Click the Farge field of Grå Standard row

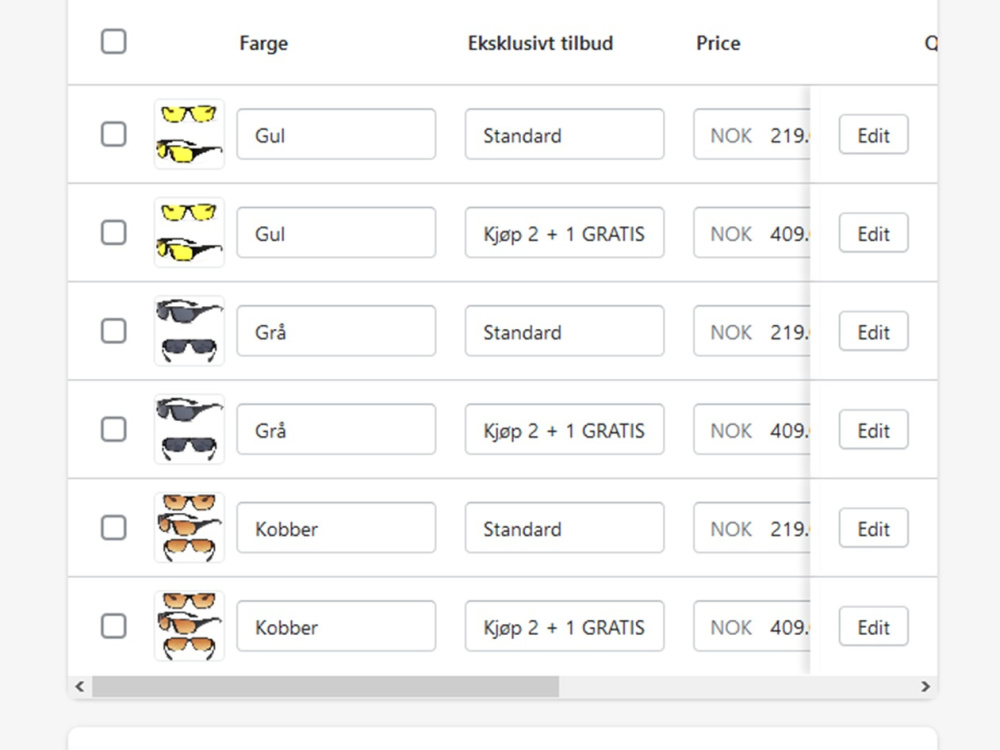click(x=336, y=331)
